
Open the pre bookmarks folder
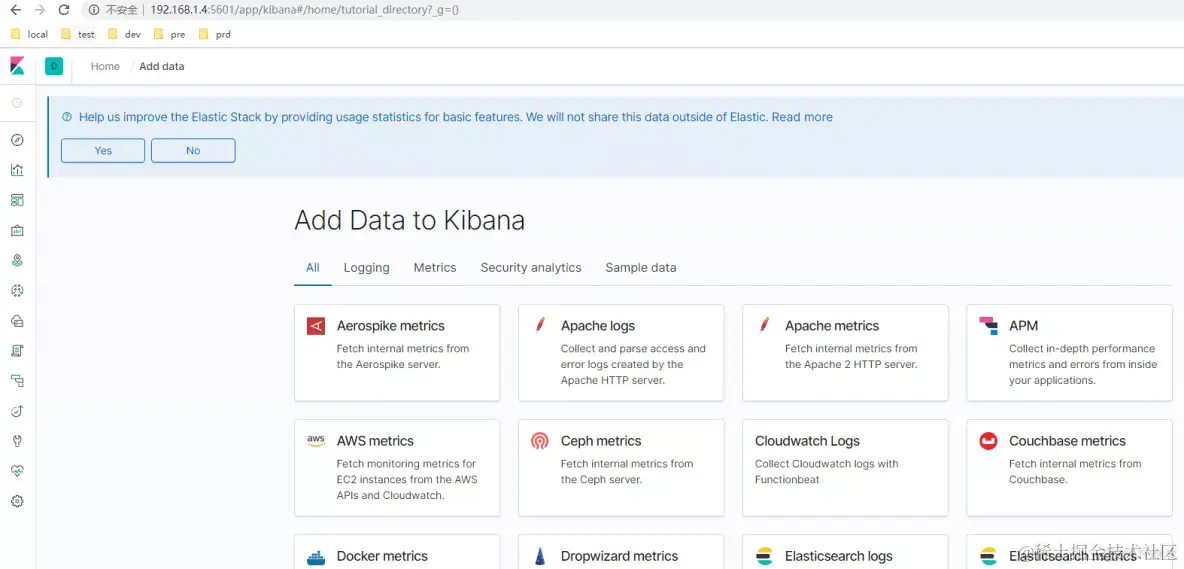coord(169,34)
